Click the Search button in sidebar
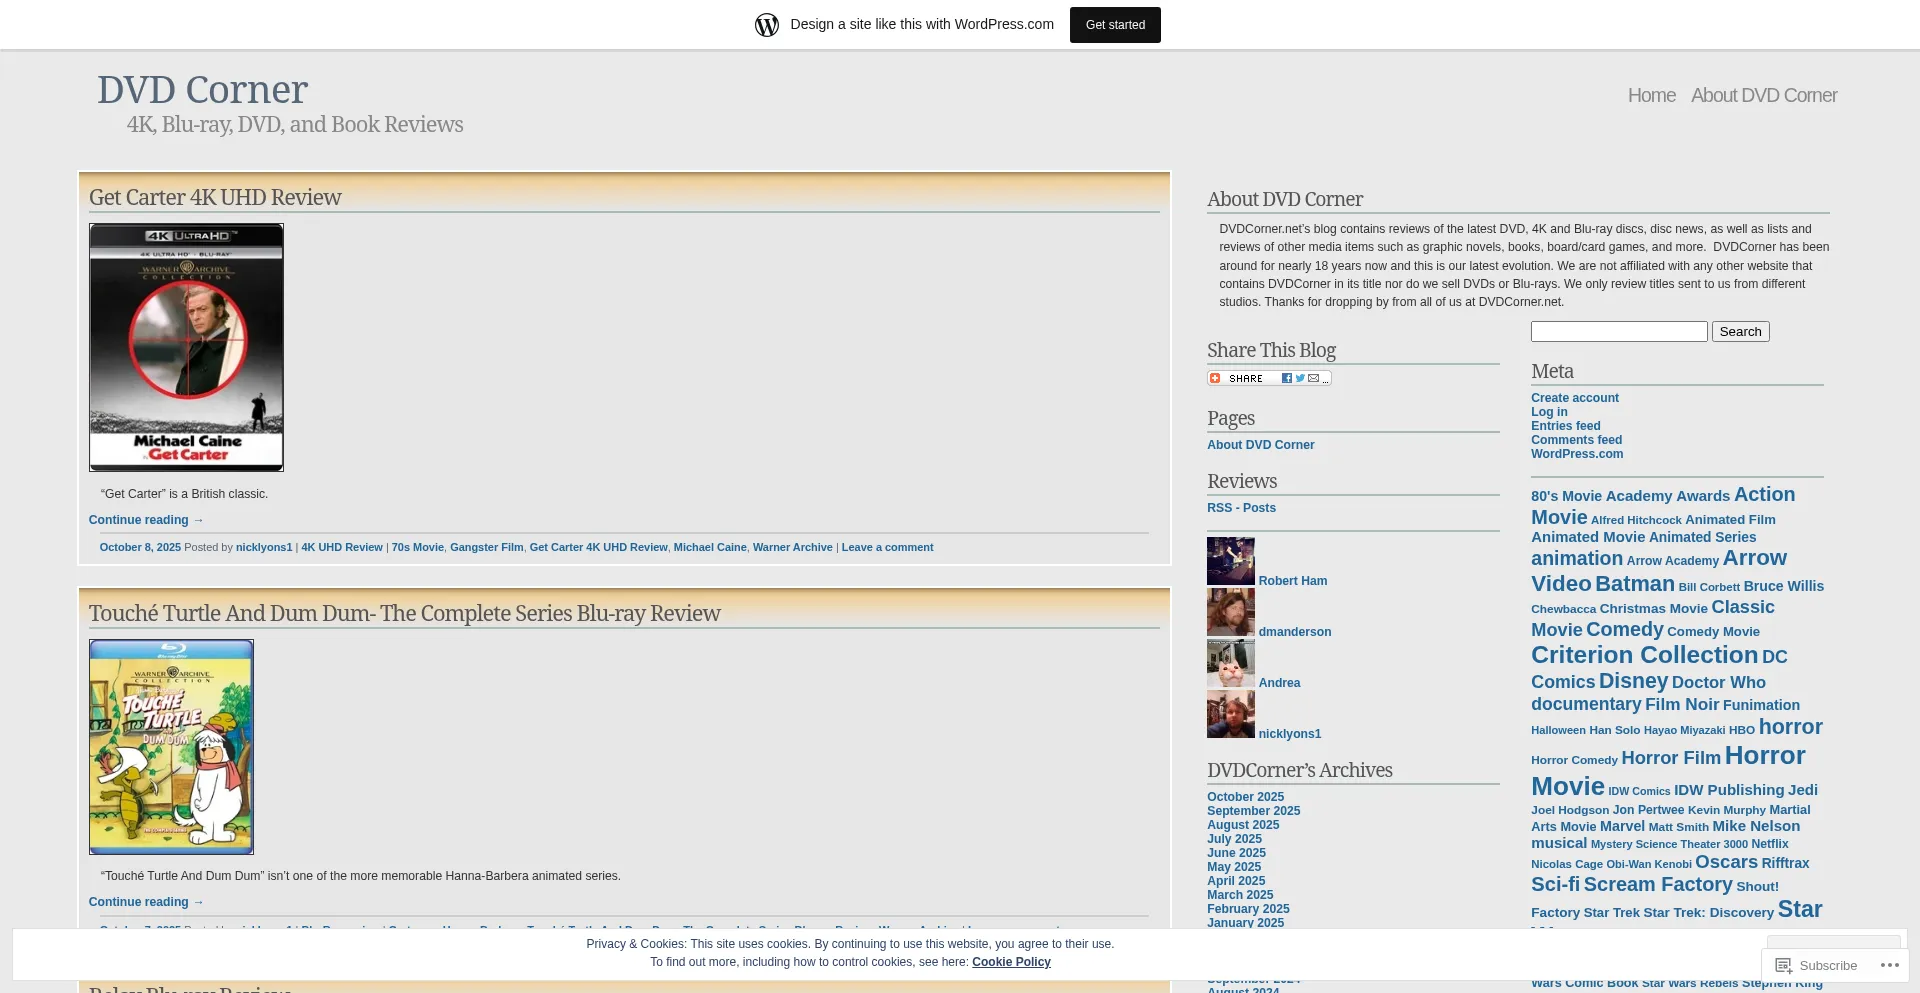This screenshot has height=993, width=1920. [x=1740, y=332]
